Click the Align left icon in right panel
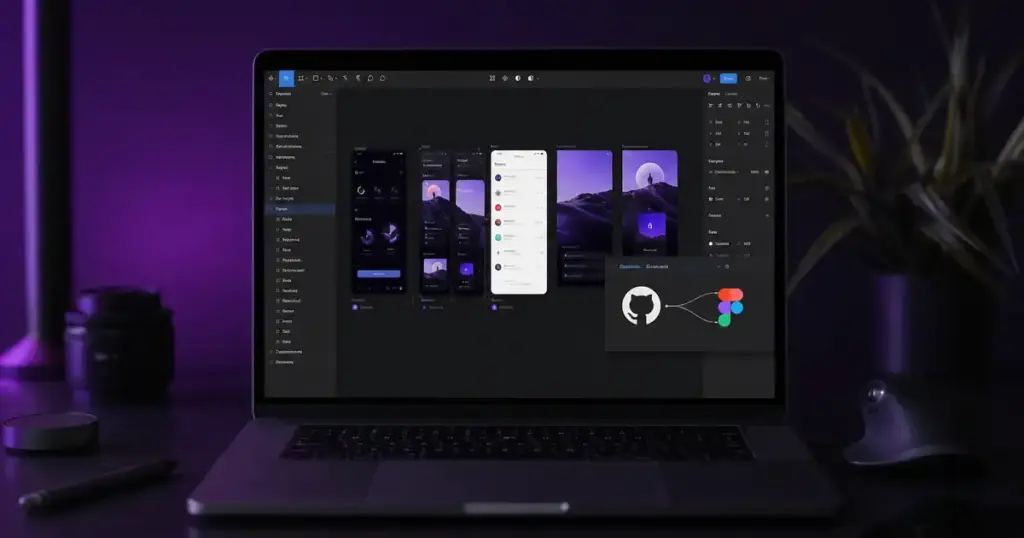1024x538 pixels. (x=711, y=105)
